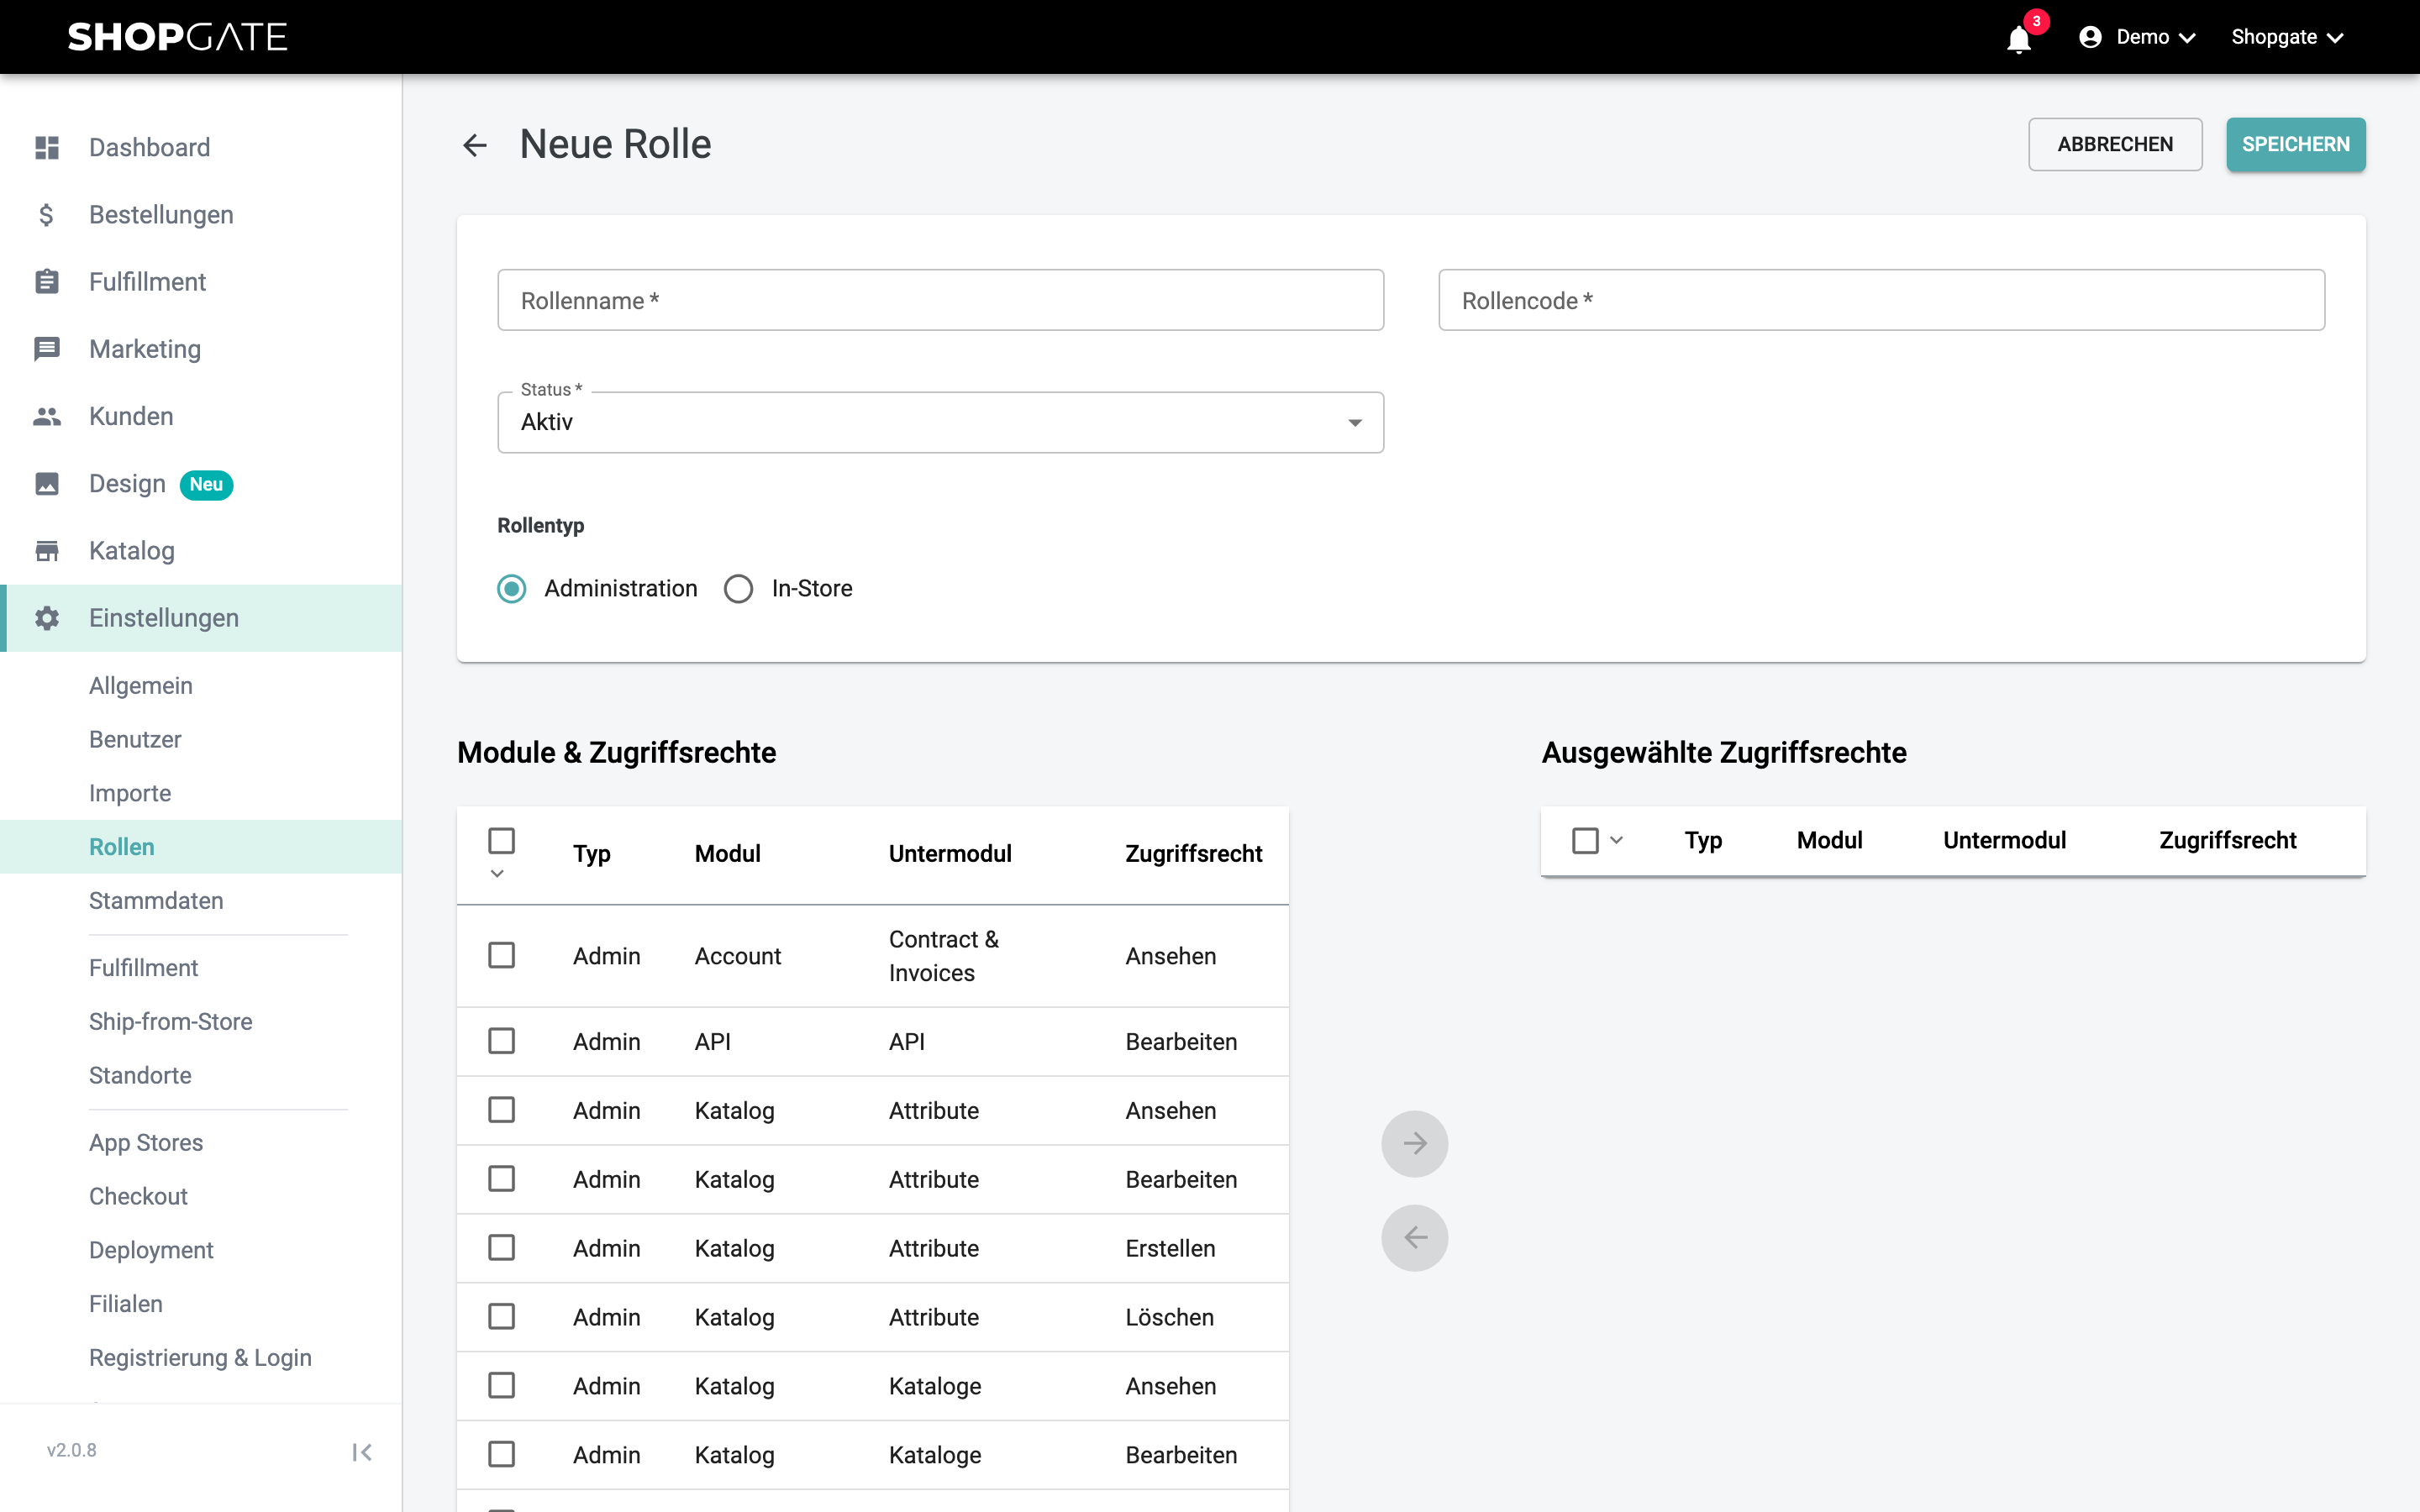
Task: Collapse the sidebar with the bottom icon
Action: pyautogui.click(x=362, y=1451)
